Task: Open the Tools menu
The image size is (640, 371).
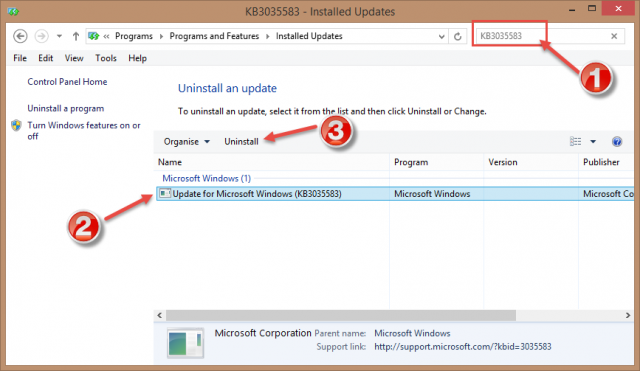Action: (x=106, y=58)
